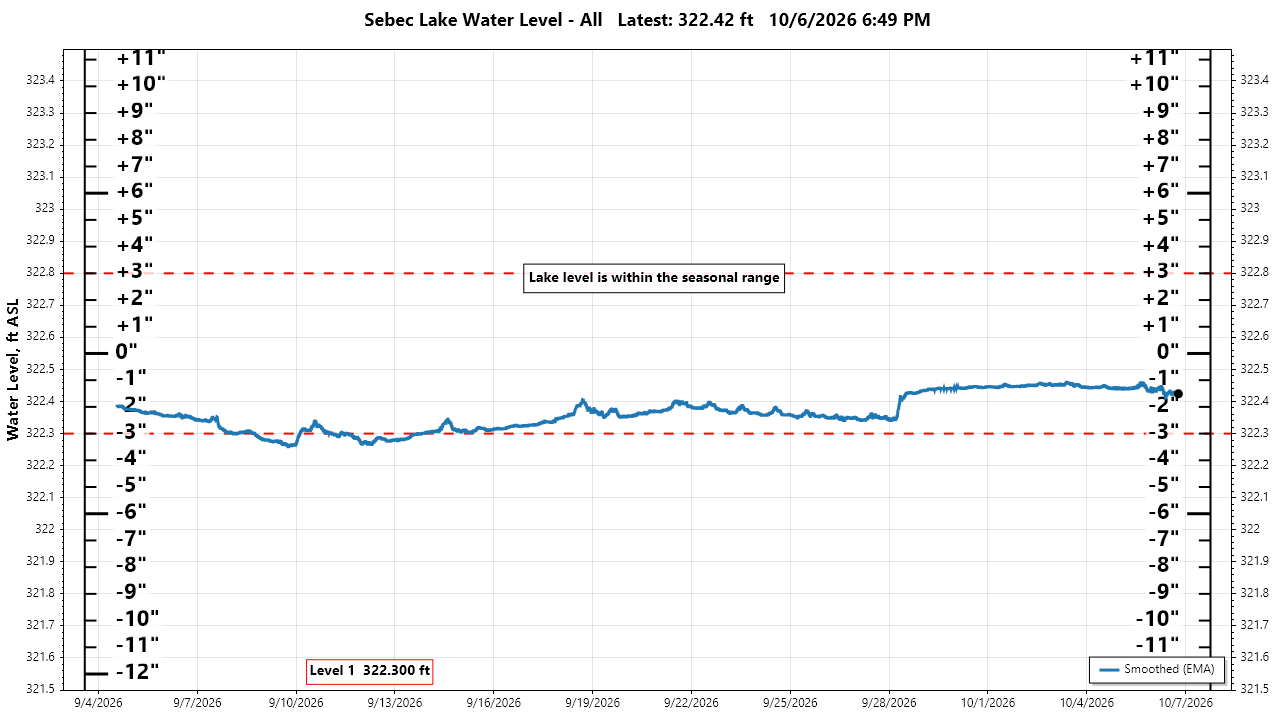Screen dimensions: 1280x720
Task: Click the 322.3 value on the left axis
Action: 39,433
